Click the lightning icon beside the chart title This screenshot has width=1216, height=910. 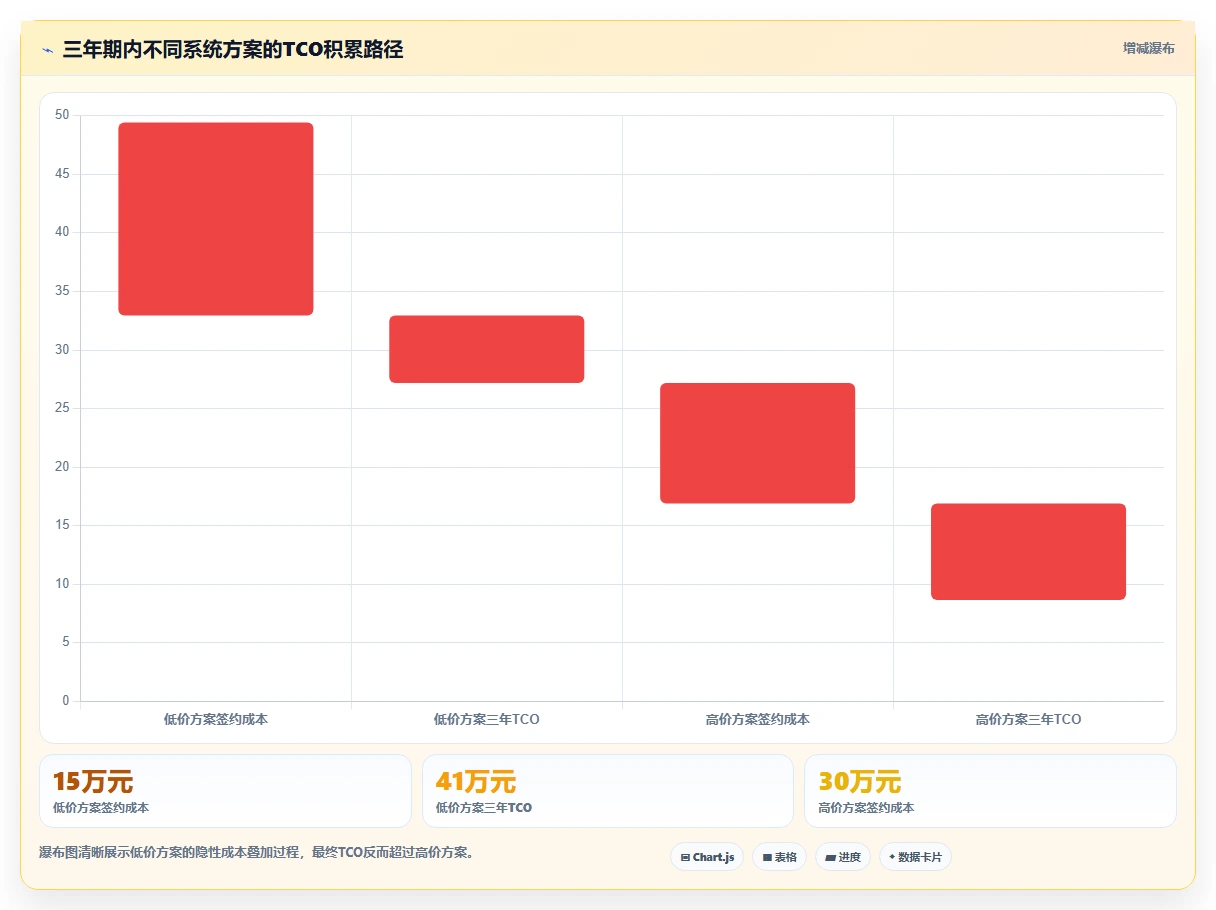click(47, 49)
